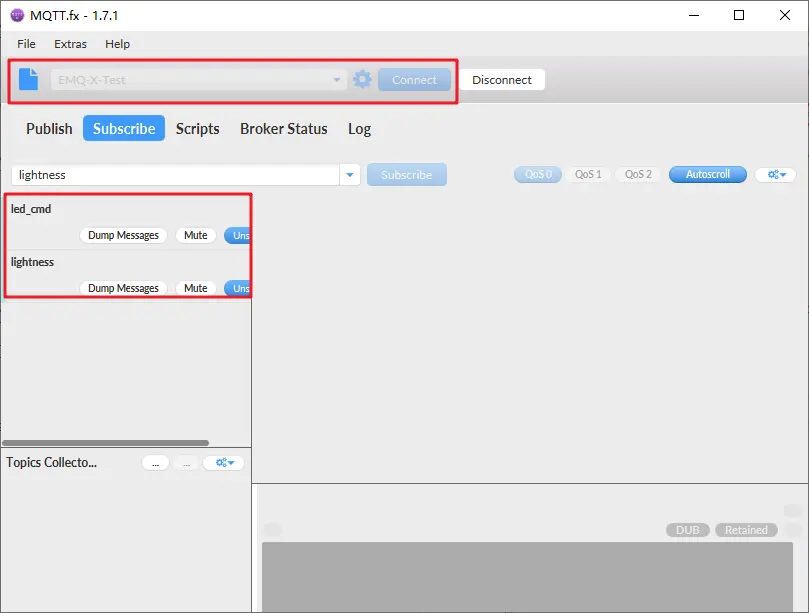Dump Messages for led_cmd topic
This screenshot has height=613, width=809.
[x=123, y=235]
